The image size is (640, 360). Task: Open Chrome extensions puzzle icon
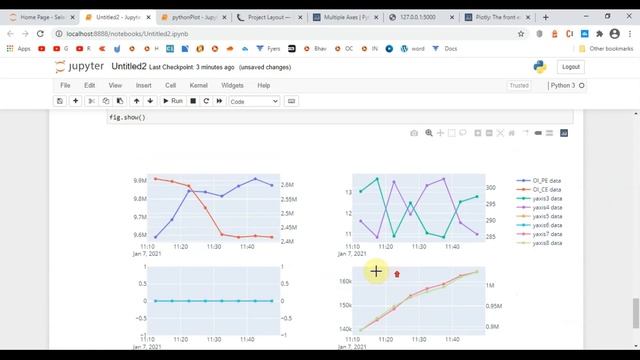click(599, 34)
